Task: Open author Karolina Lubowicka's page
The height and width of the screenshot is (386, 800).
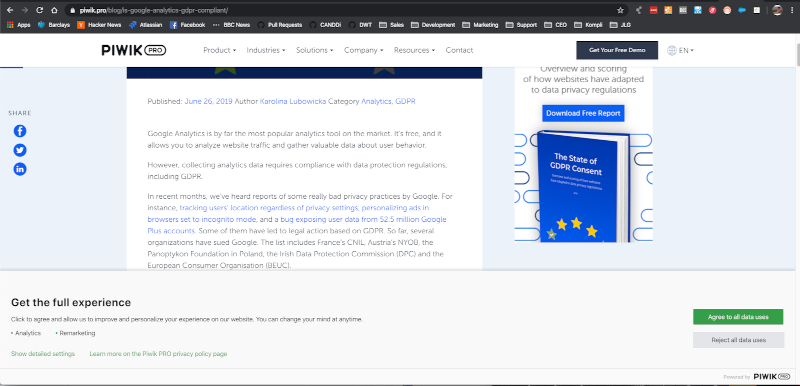Action: [x=293, y=101]
